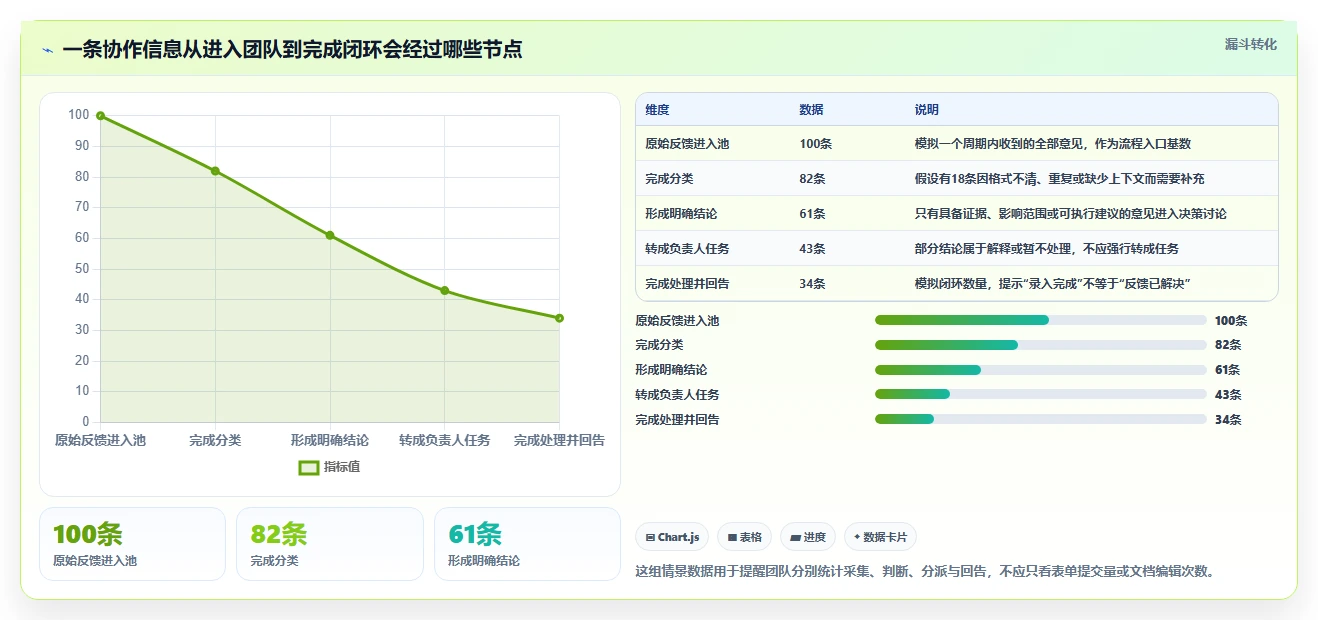This screenshot has height=620, width=1318.
Task: Click the heading 一条协作信息从进入团队到完成闭环
Action: [292, 49]
